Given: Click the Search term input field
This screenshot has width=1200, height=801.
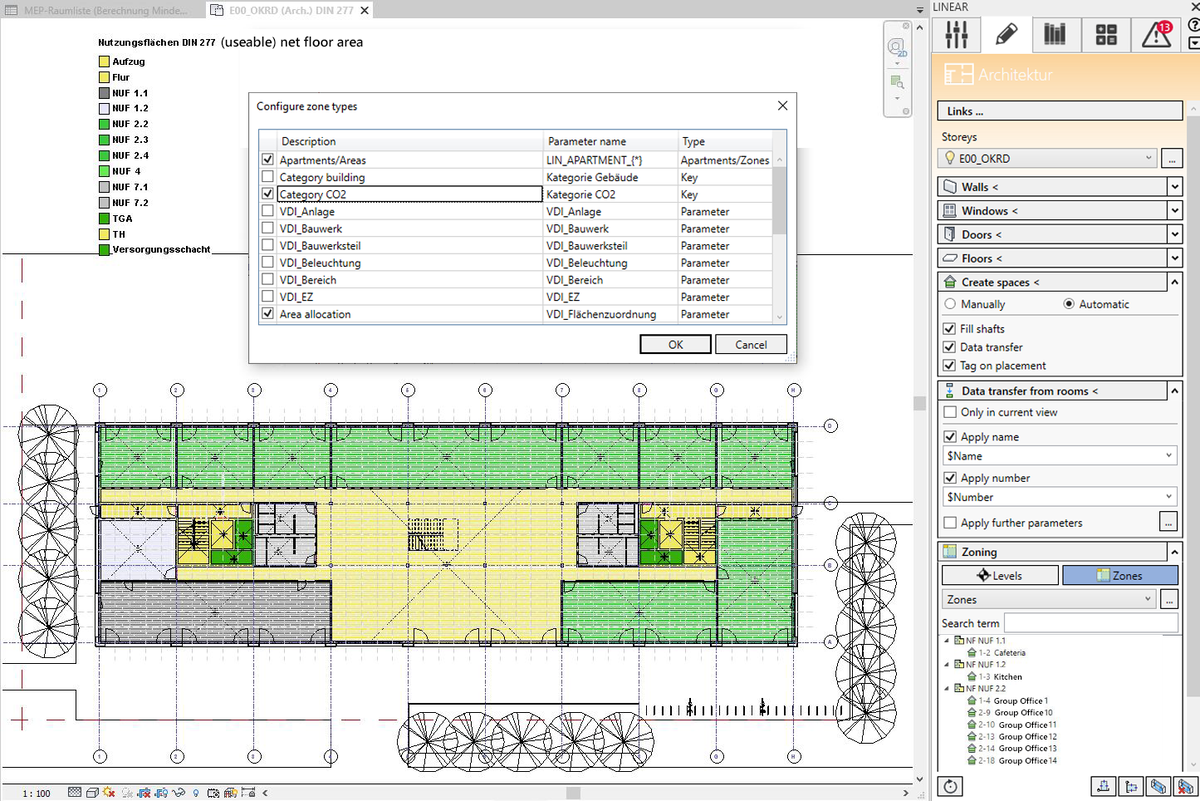Looking at the screenshot, I should pos(1090,622).
